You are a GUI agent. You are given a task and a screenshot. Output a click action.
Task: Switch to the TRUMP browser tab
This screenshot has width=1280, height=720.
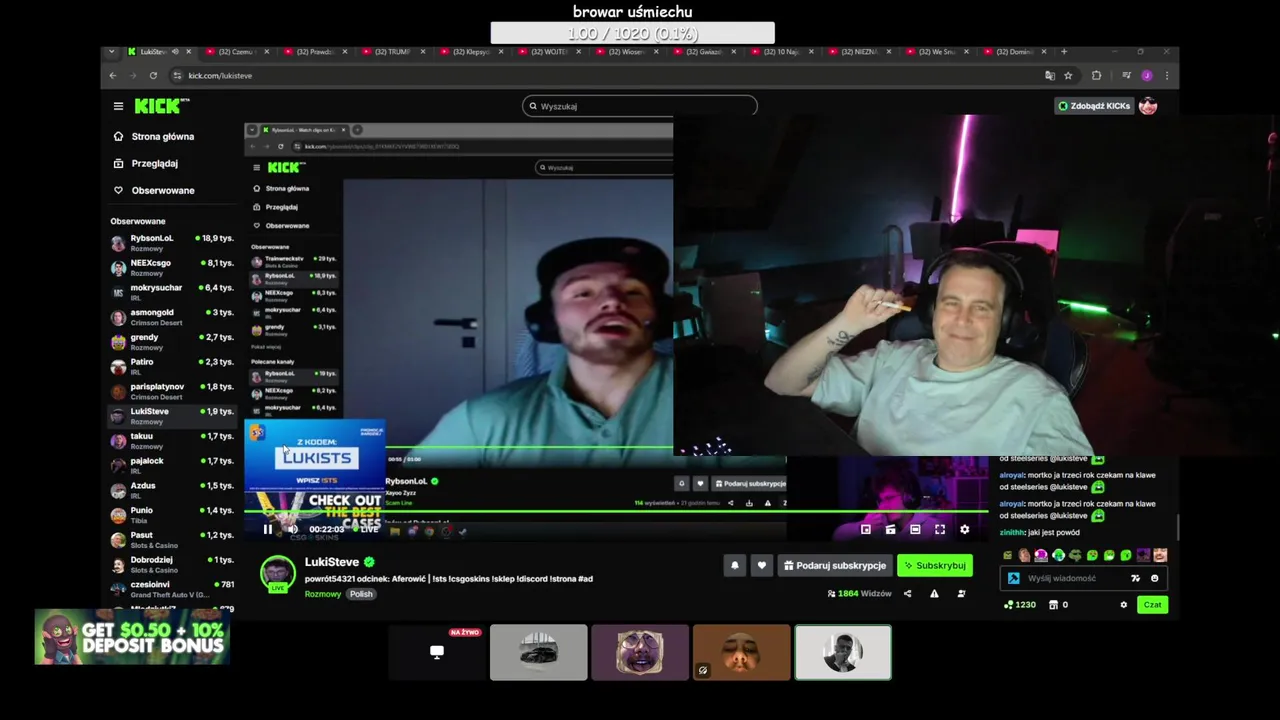393,52
